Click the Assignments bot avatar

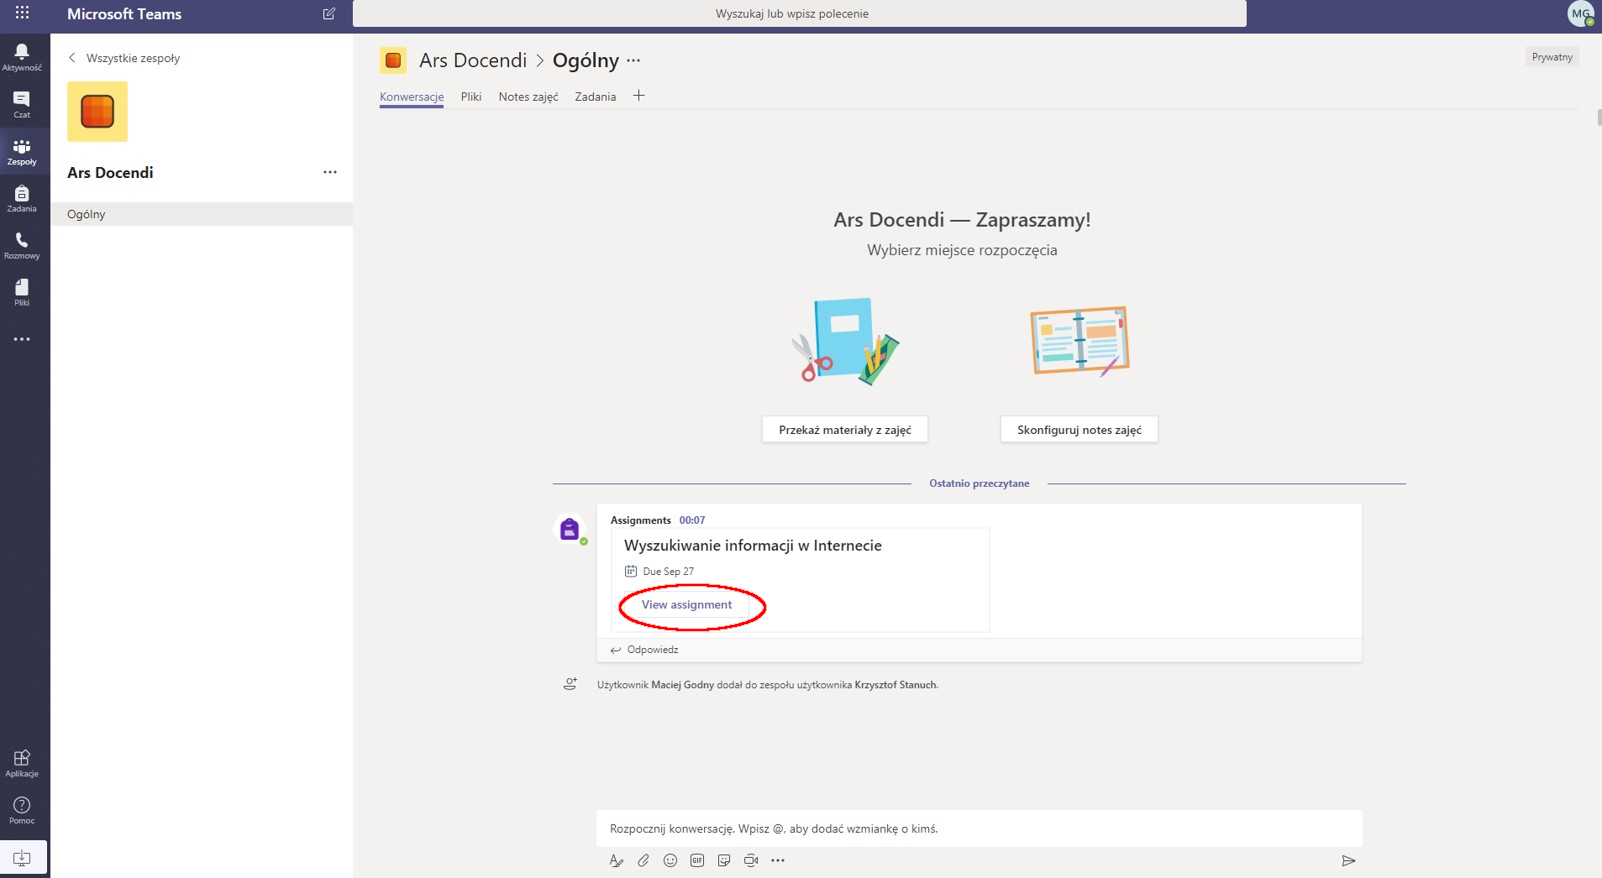click(x=570, y=529)
